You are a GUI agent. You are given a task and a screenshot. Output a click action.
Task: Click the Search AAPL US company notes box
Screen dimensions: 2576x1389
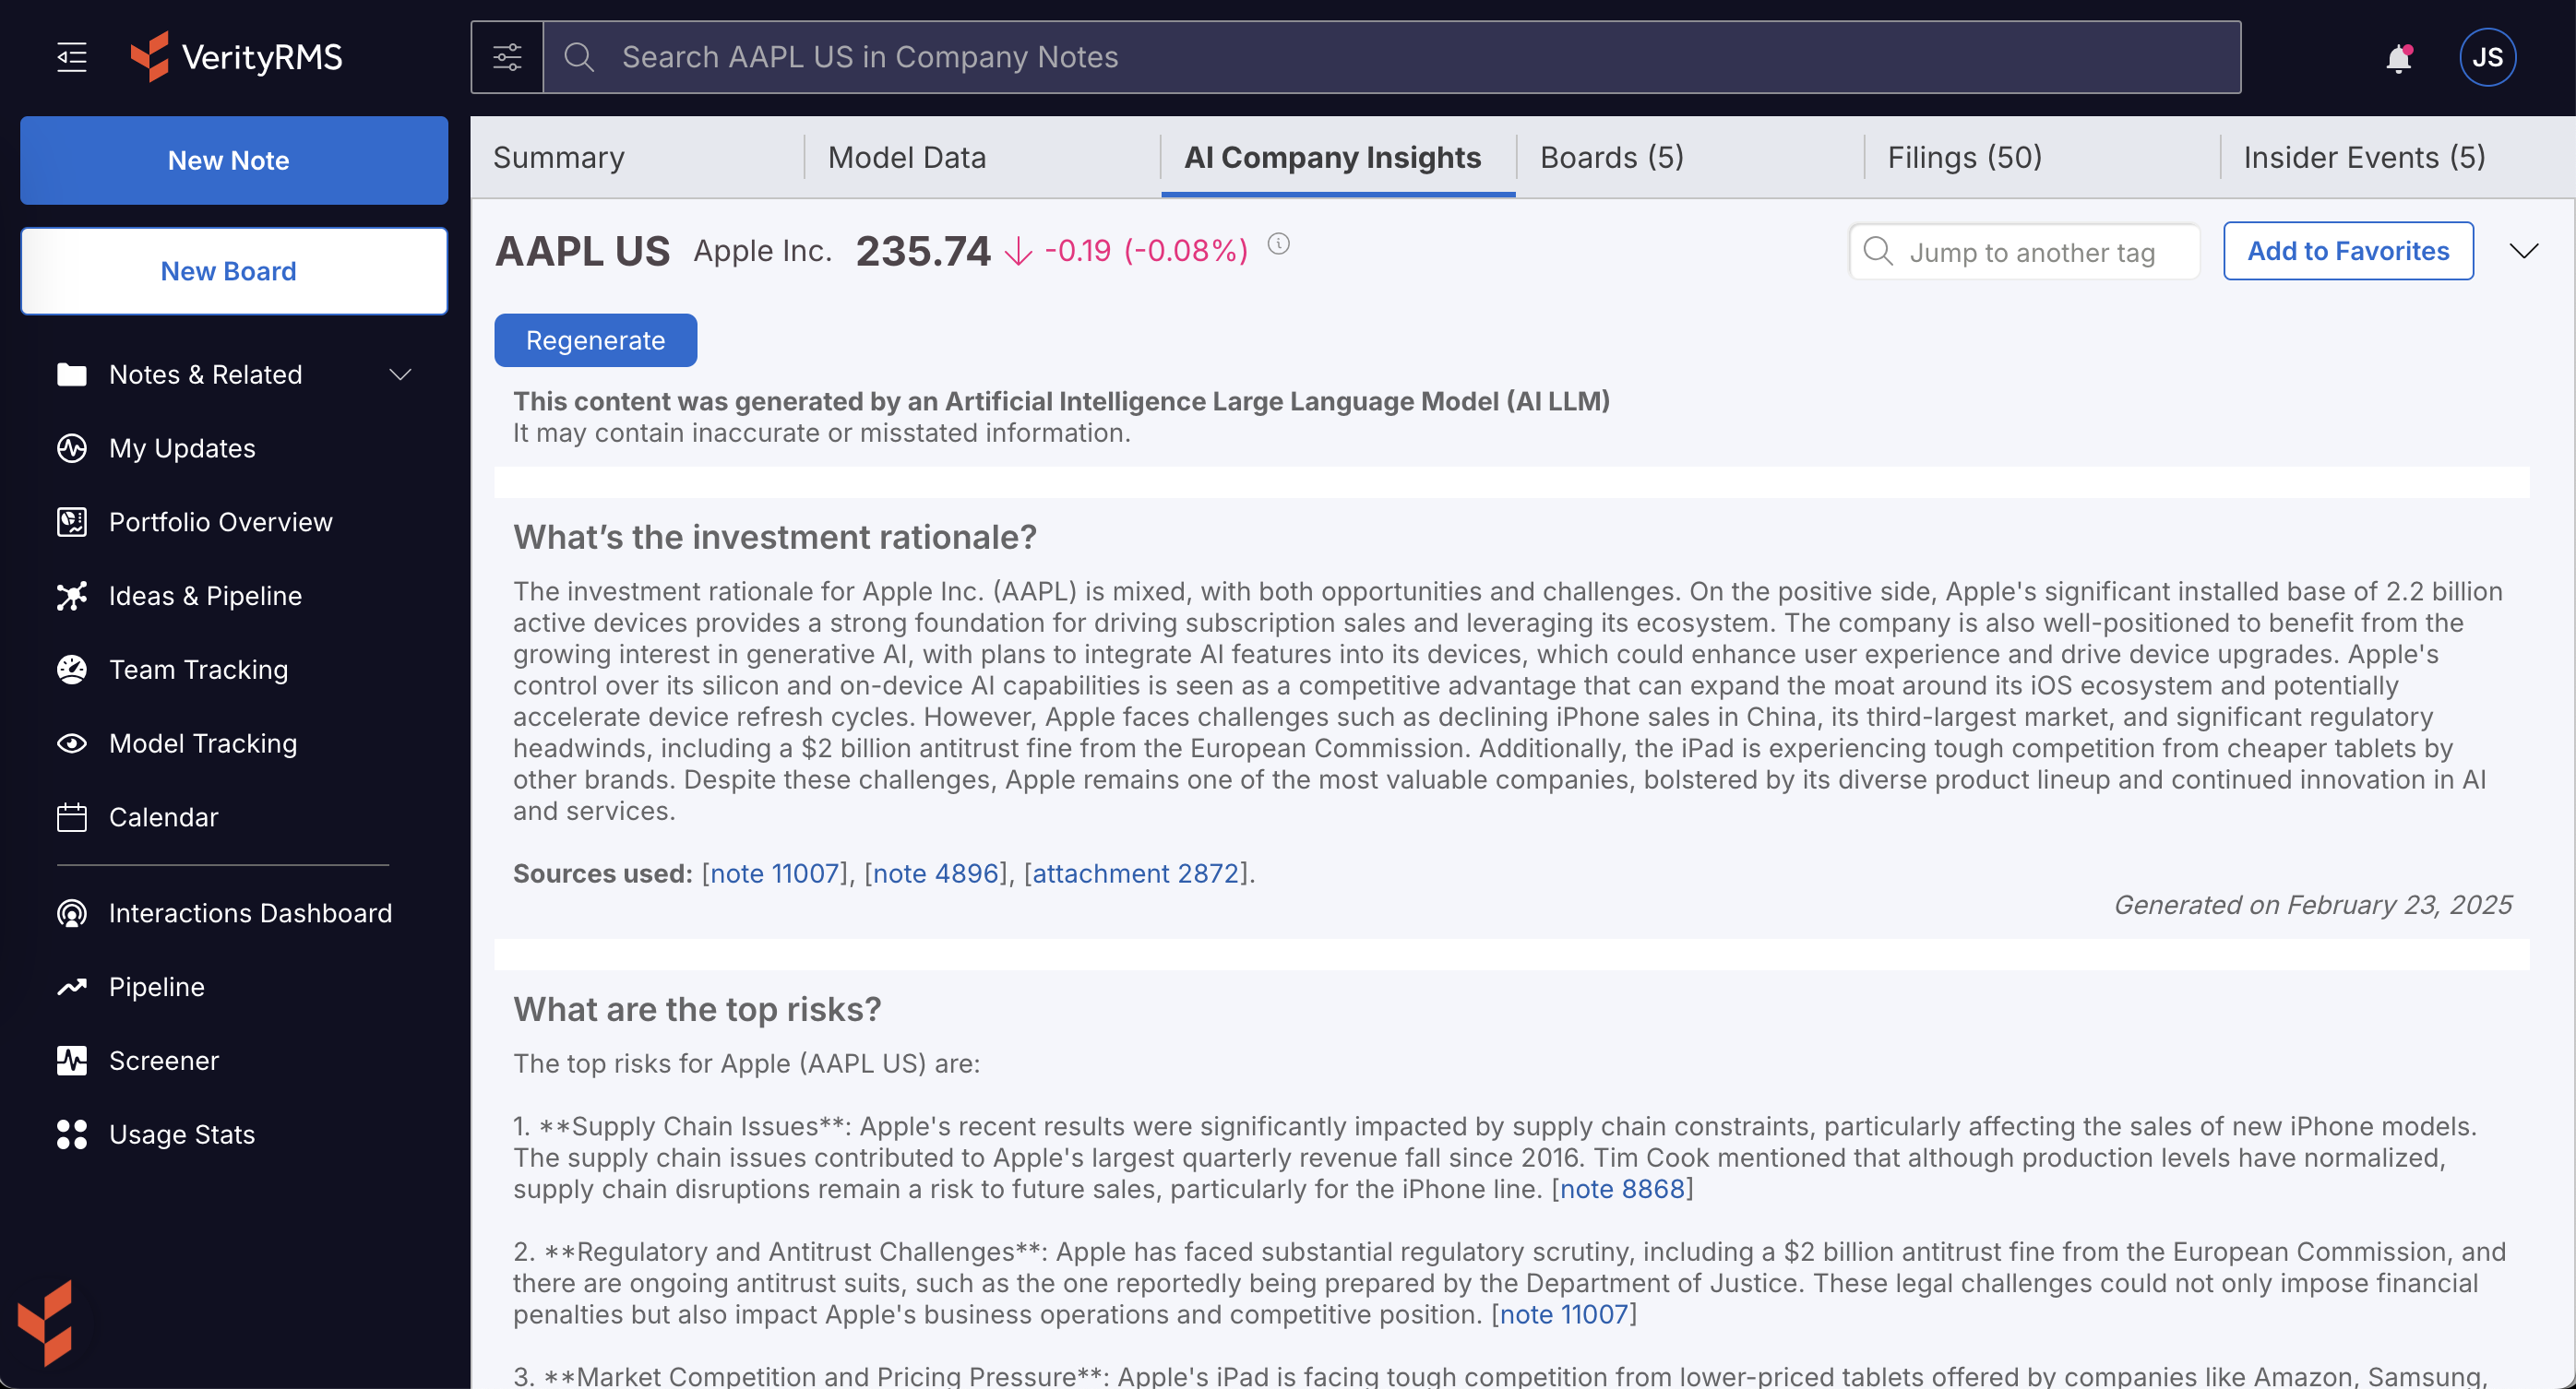(1390, 57)
